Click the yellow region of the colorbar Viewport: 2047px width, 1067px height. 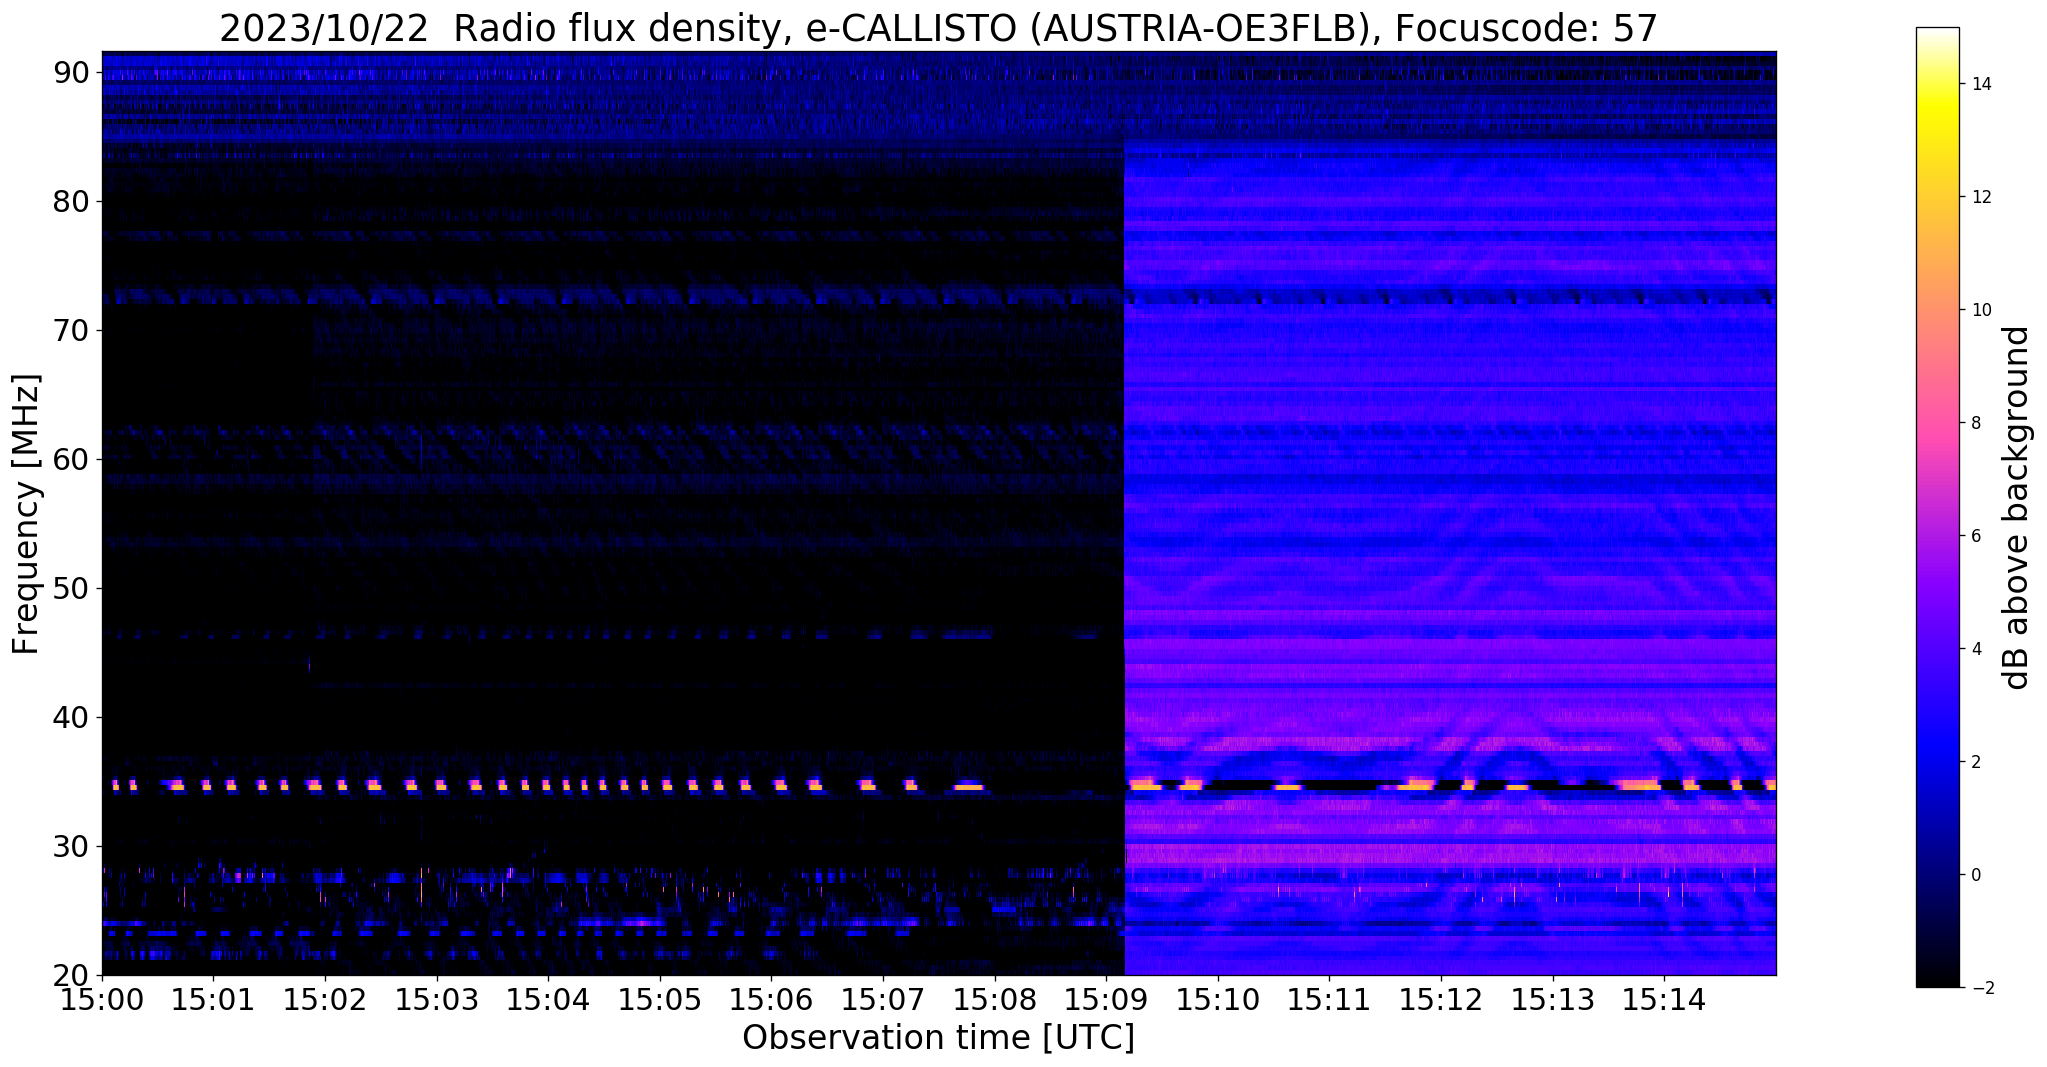pos(1937,112)
